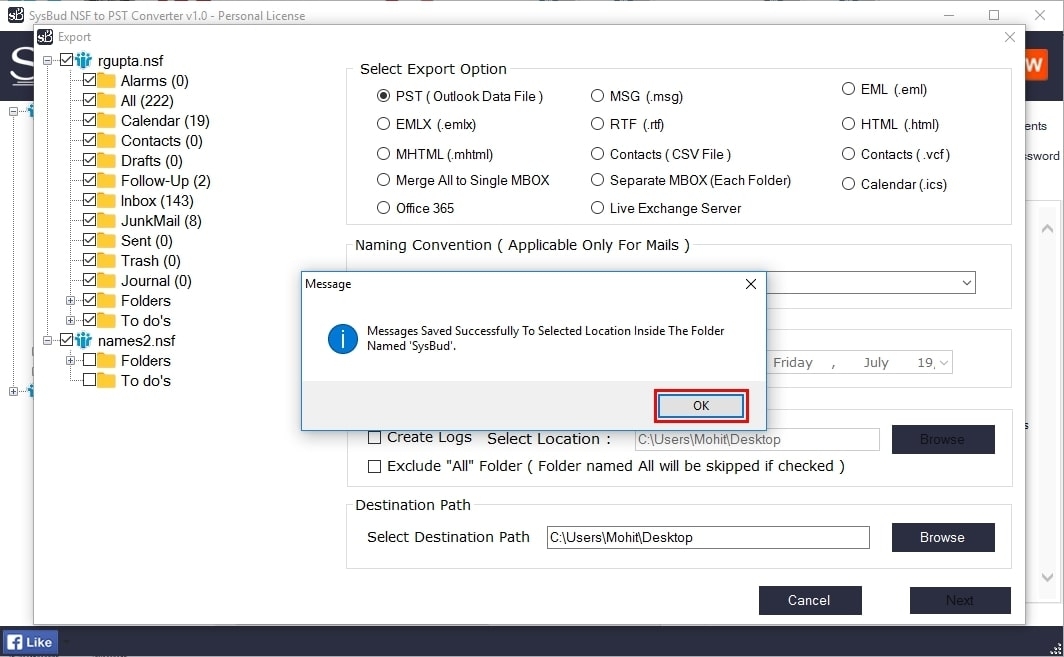Select the EML (.eml) export option

coord(848,88)
